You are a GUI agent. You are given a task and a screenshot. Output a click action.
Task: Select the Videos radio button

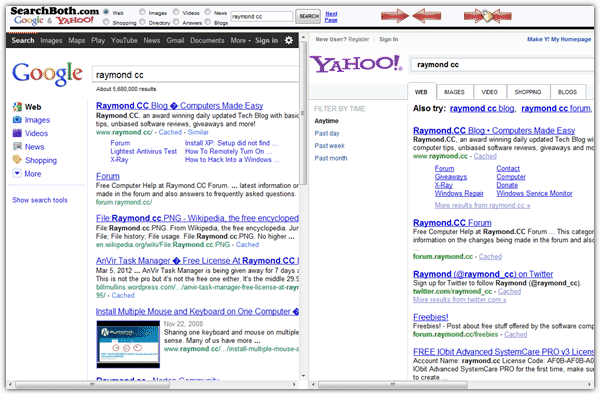click(176, 12)
